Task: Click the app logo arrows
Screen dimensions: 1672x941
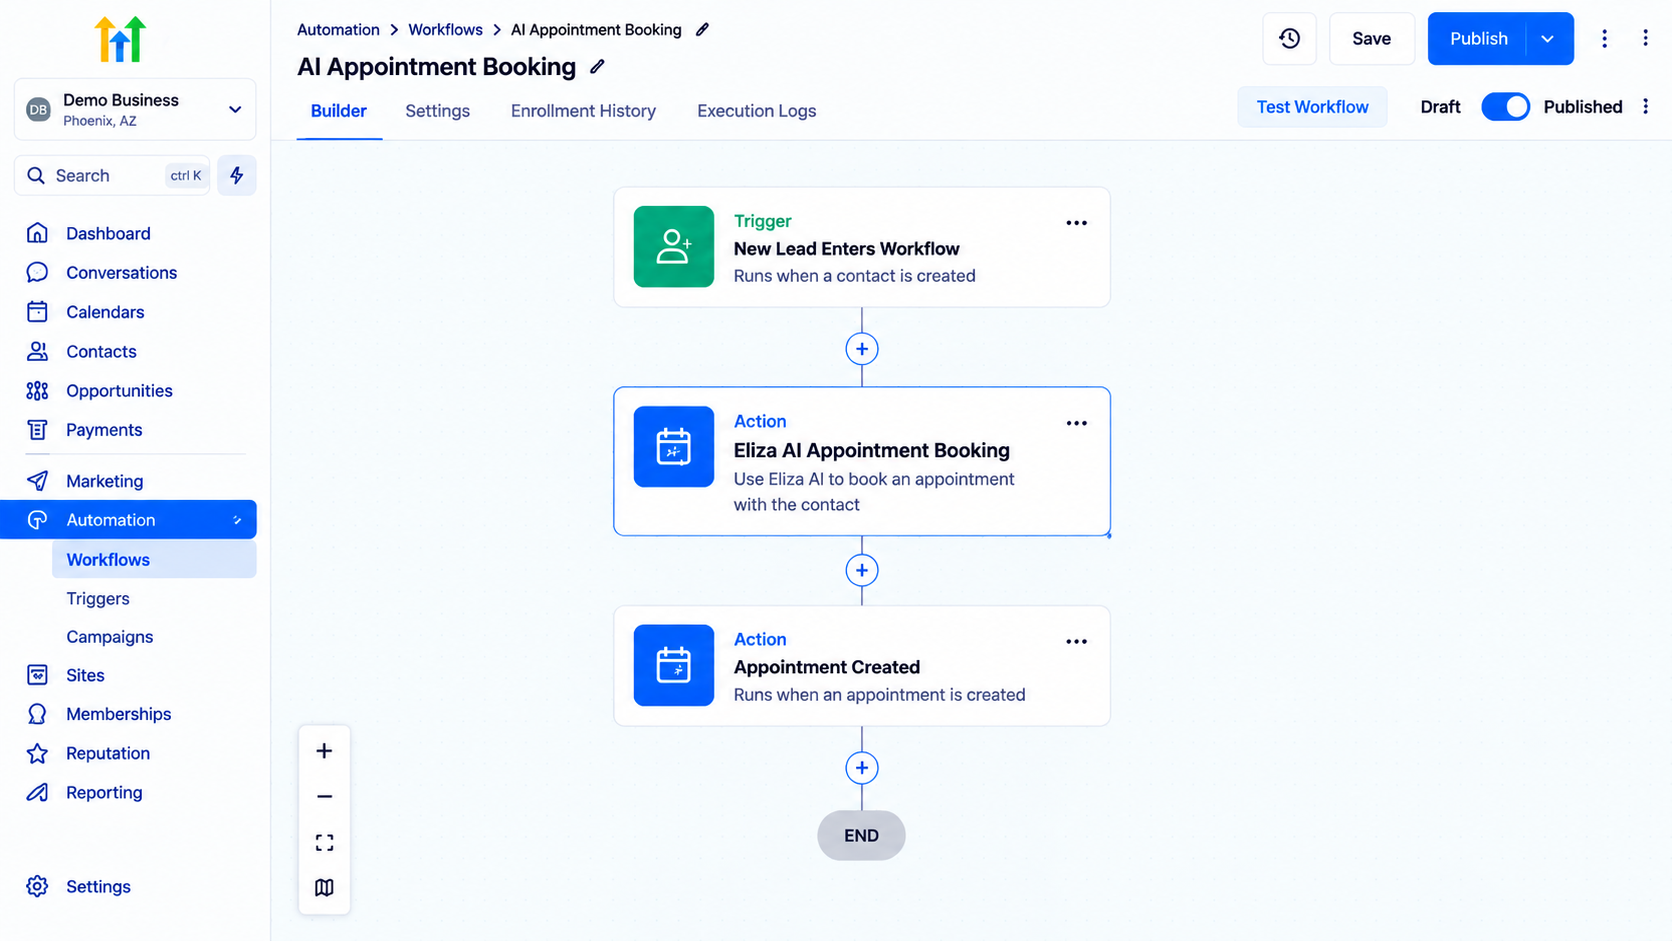Action: point(120,40)
